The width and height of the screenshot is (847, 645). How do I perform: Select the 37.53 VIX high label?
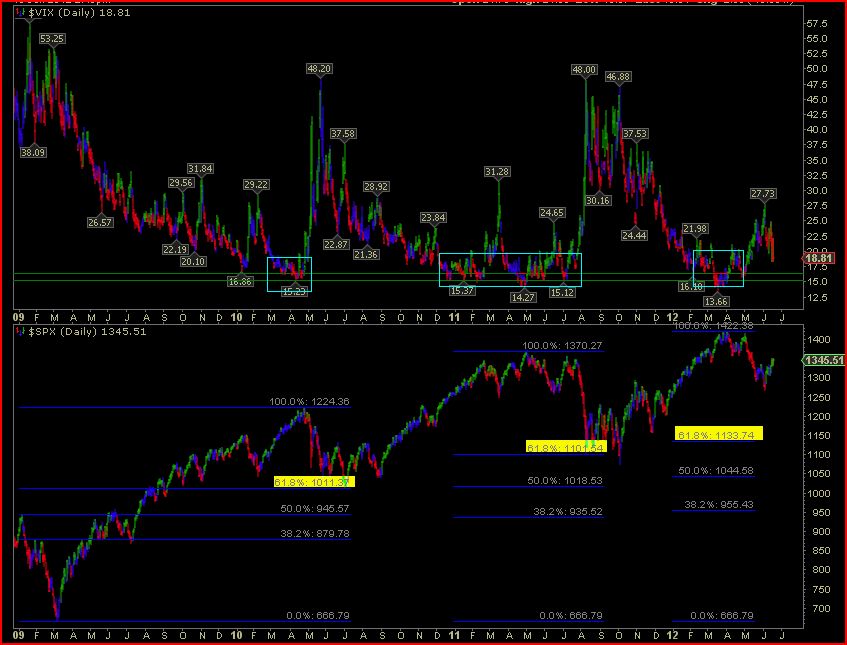(x=635, y=133)
